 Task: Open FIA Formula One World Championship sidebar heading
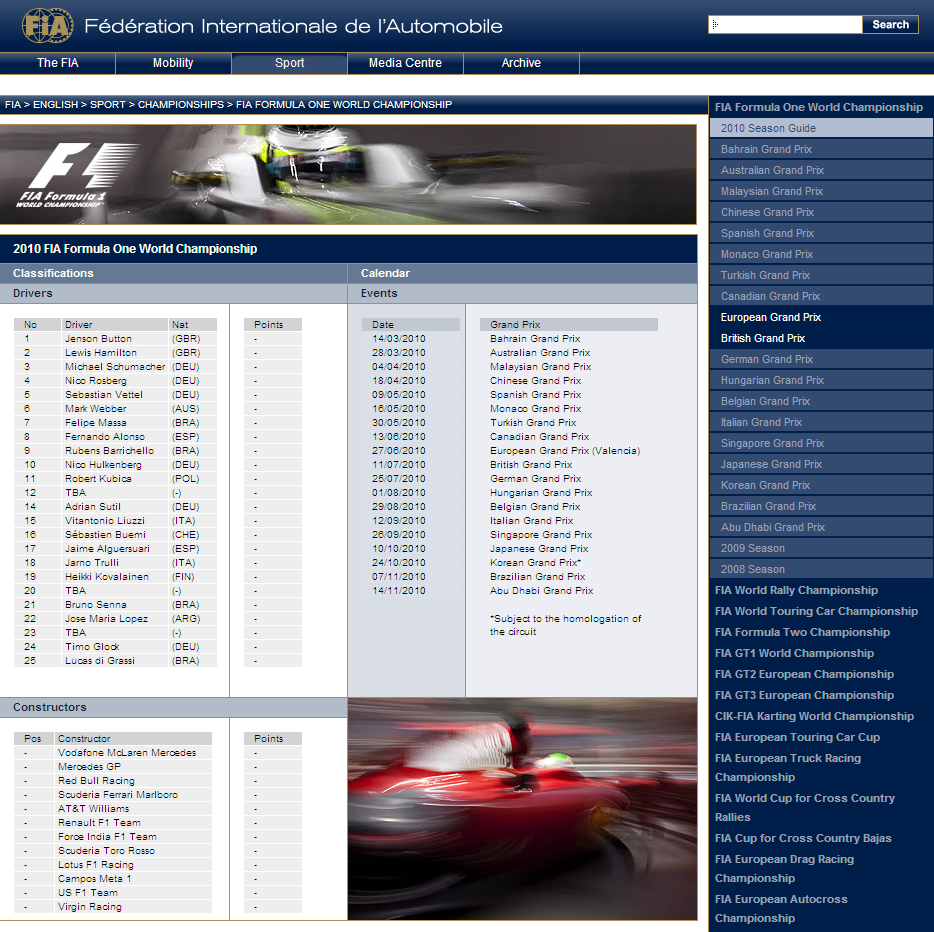coord(818,107)
